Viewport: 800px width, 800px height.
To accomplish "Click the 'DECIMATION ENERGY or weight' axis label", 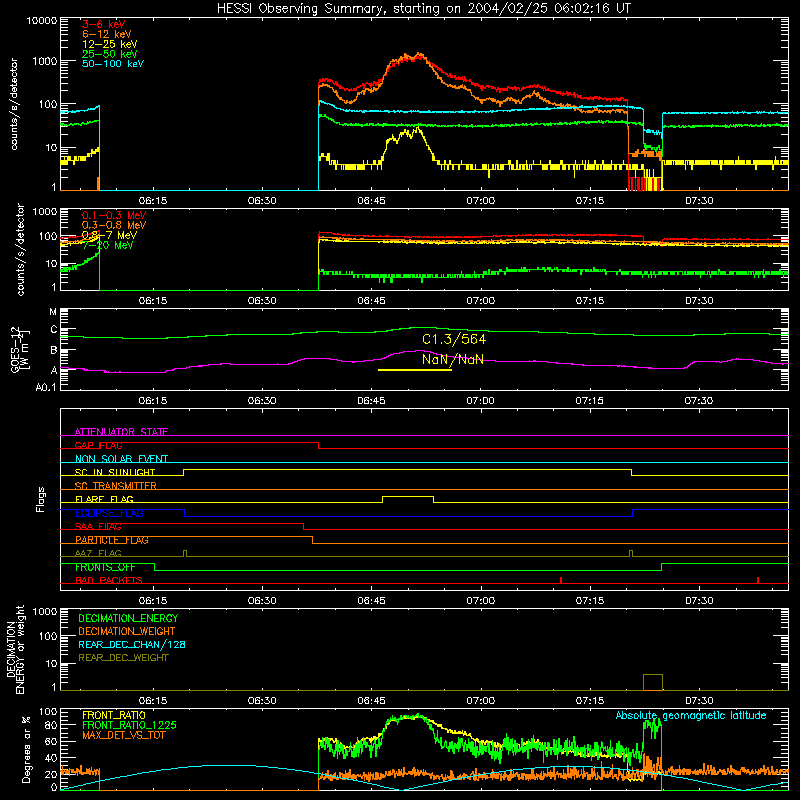I will tap(15, 649).
